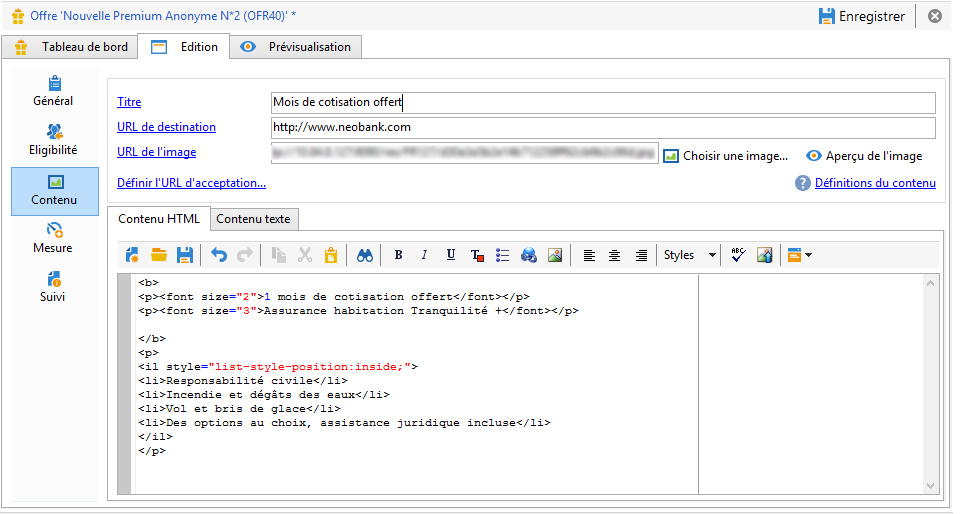Undo the last edit

pos(219,255)
